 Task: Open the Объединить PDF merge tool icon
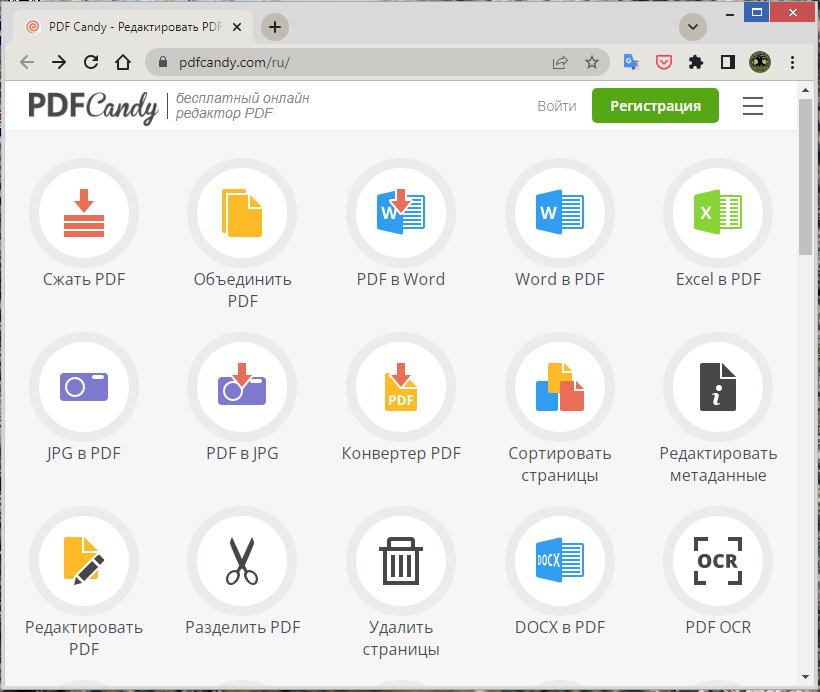click(242, 213)
